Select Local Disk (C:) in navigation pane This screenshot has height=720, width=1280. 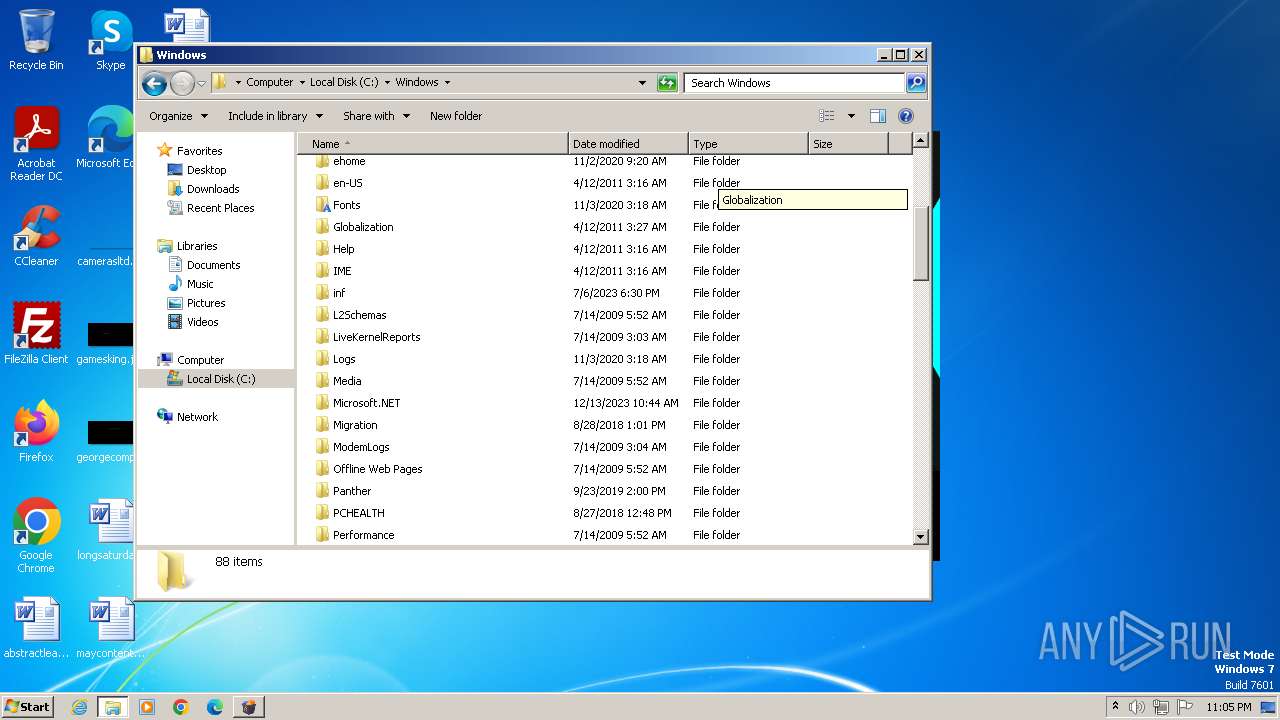220,379
